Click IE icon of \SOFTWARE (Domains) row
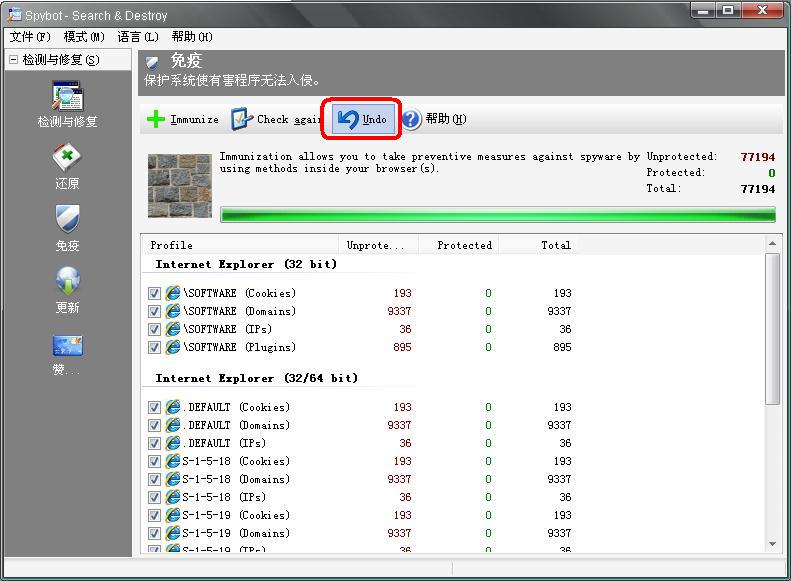Screen dimensions: 791x581 pyautogui.click(x=173, y=311)
